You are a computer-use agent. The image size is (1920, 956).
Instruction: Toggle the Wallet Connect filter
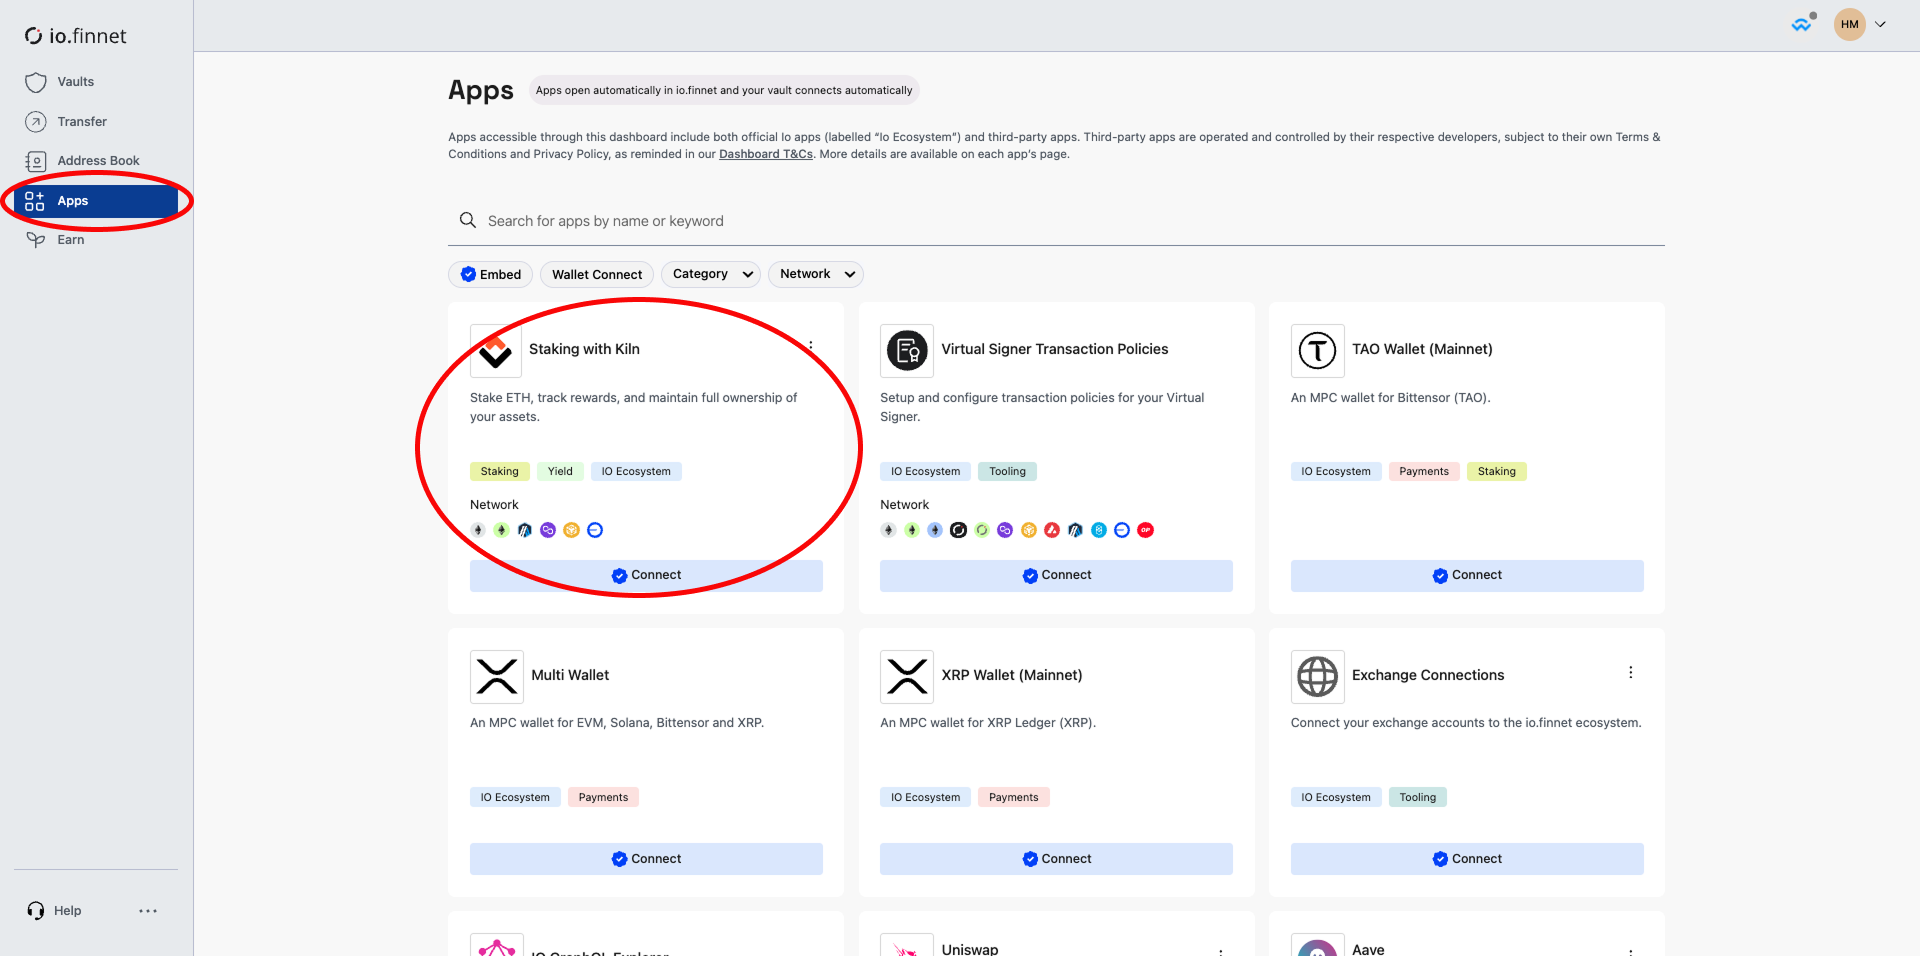tap(597, 274)
